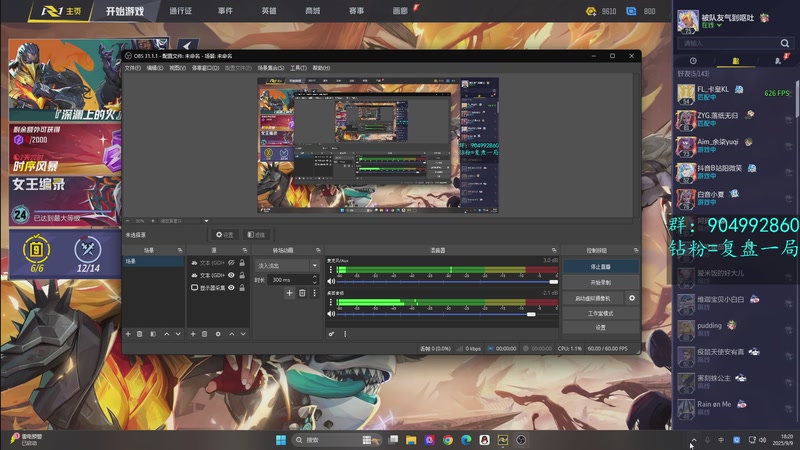Open the 淡入淡出 transition dropdown
Viewport: 800px width, 450px height.
(287, 265)
